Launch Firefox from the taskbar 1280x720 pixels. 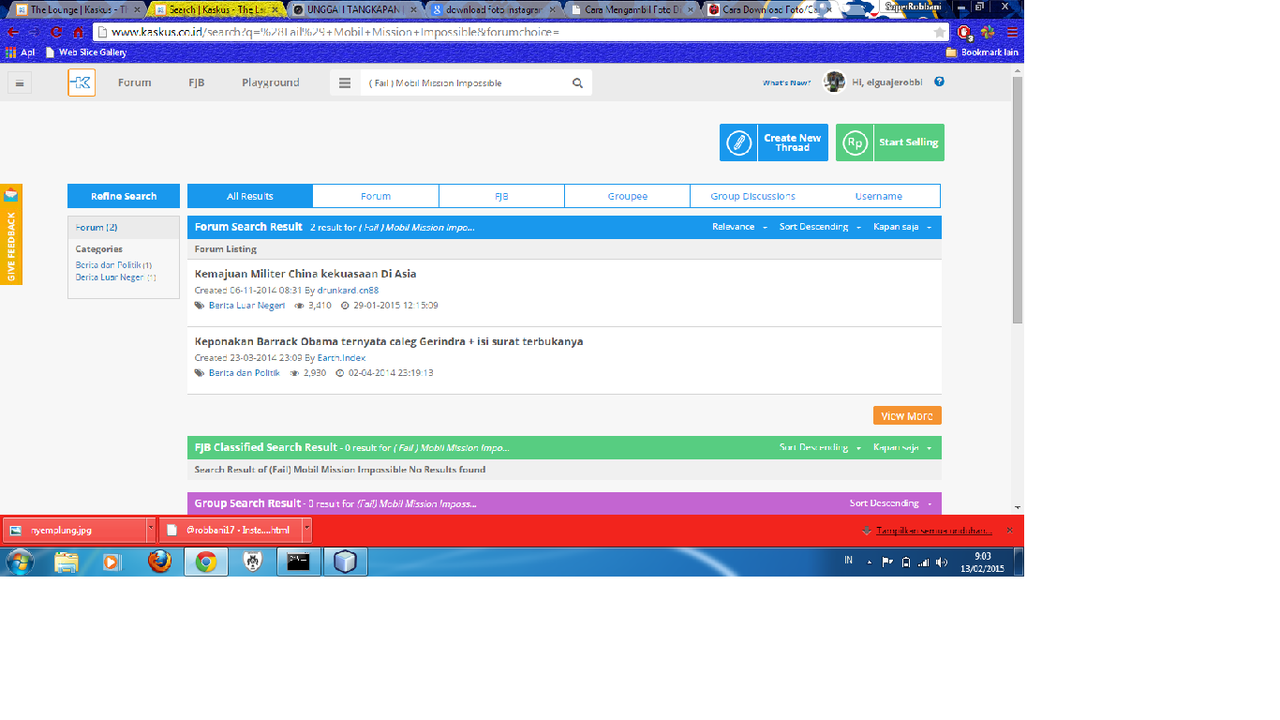159,562
